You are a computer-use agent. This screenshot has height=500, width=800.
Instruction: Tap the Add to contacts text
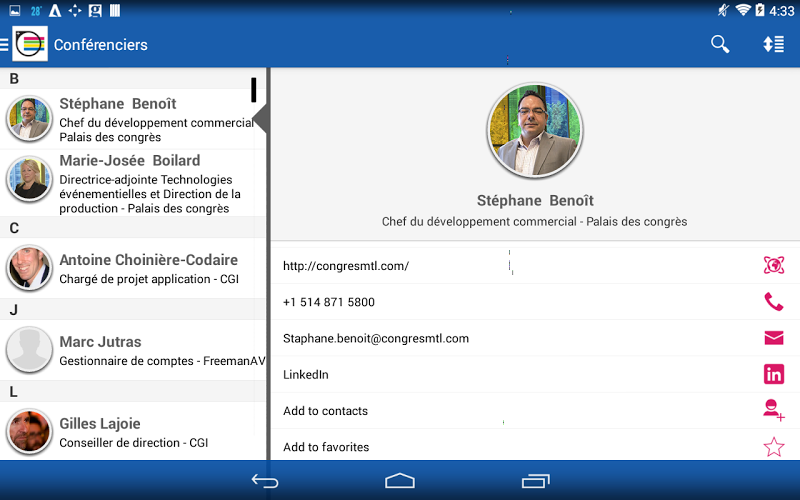[325, 411]
